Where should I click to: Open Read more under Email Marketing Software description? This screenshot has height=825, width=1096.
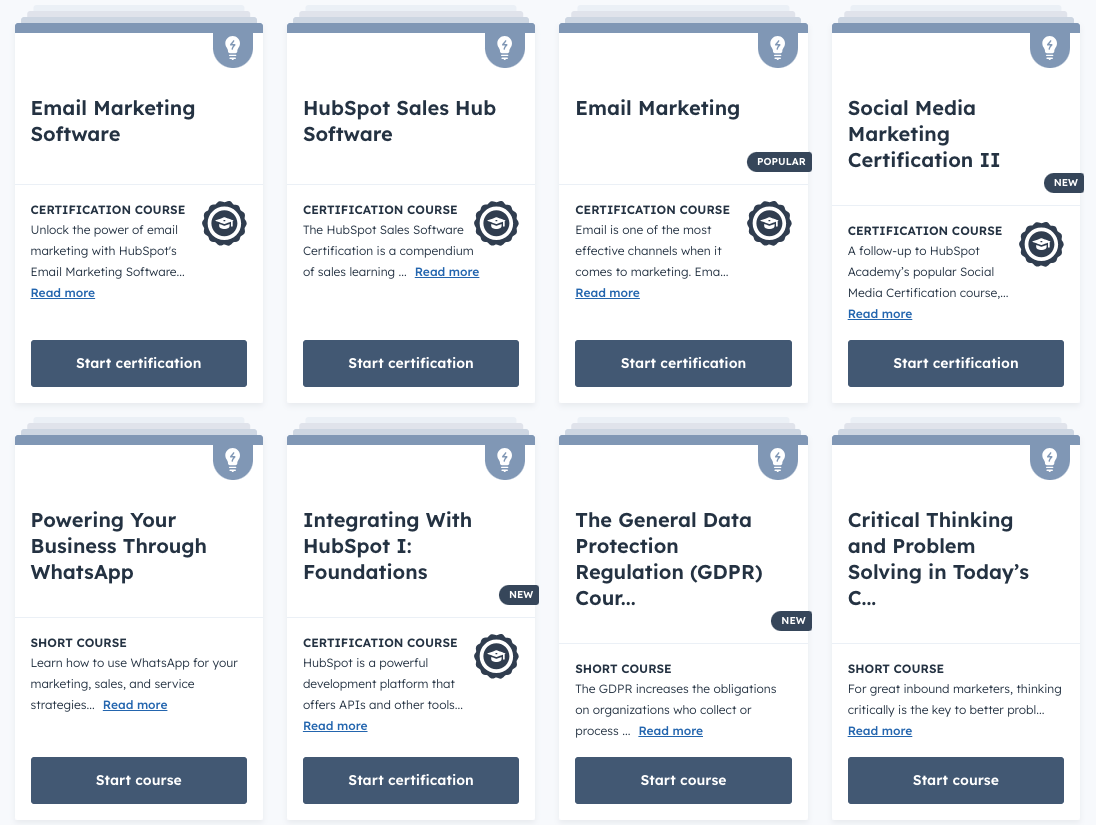[x=63, y=293]
